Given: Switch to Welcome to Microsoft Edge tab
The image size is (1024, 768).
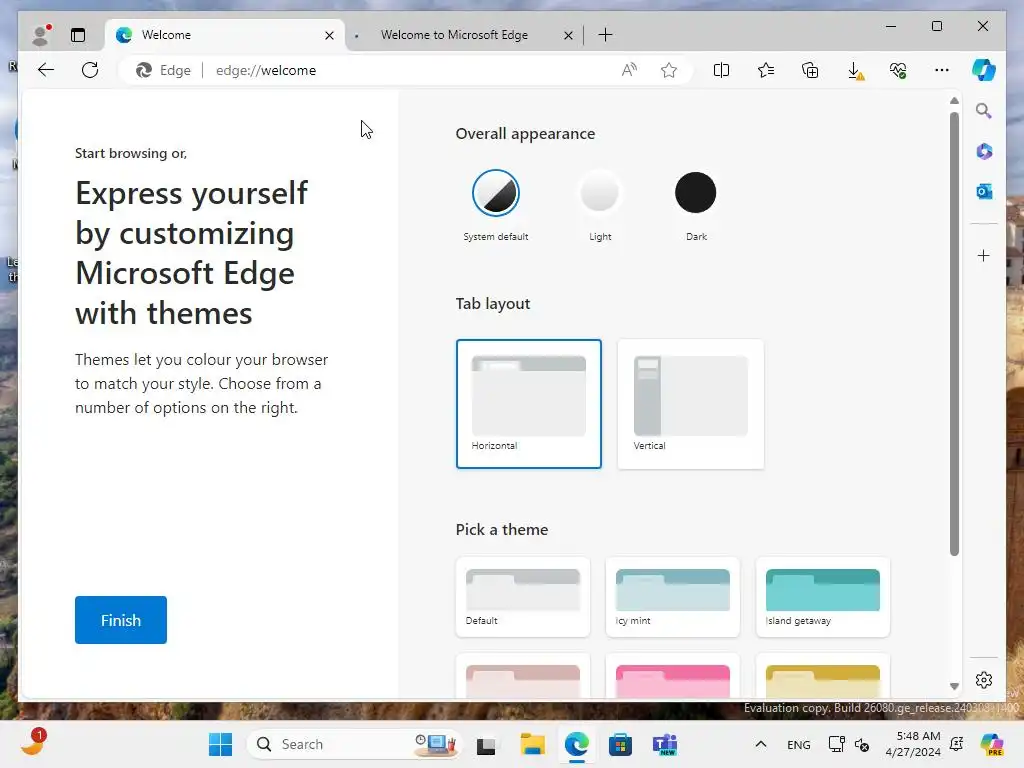Looking at the screenshot, I should click(x=455, y=35).
